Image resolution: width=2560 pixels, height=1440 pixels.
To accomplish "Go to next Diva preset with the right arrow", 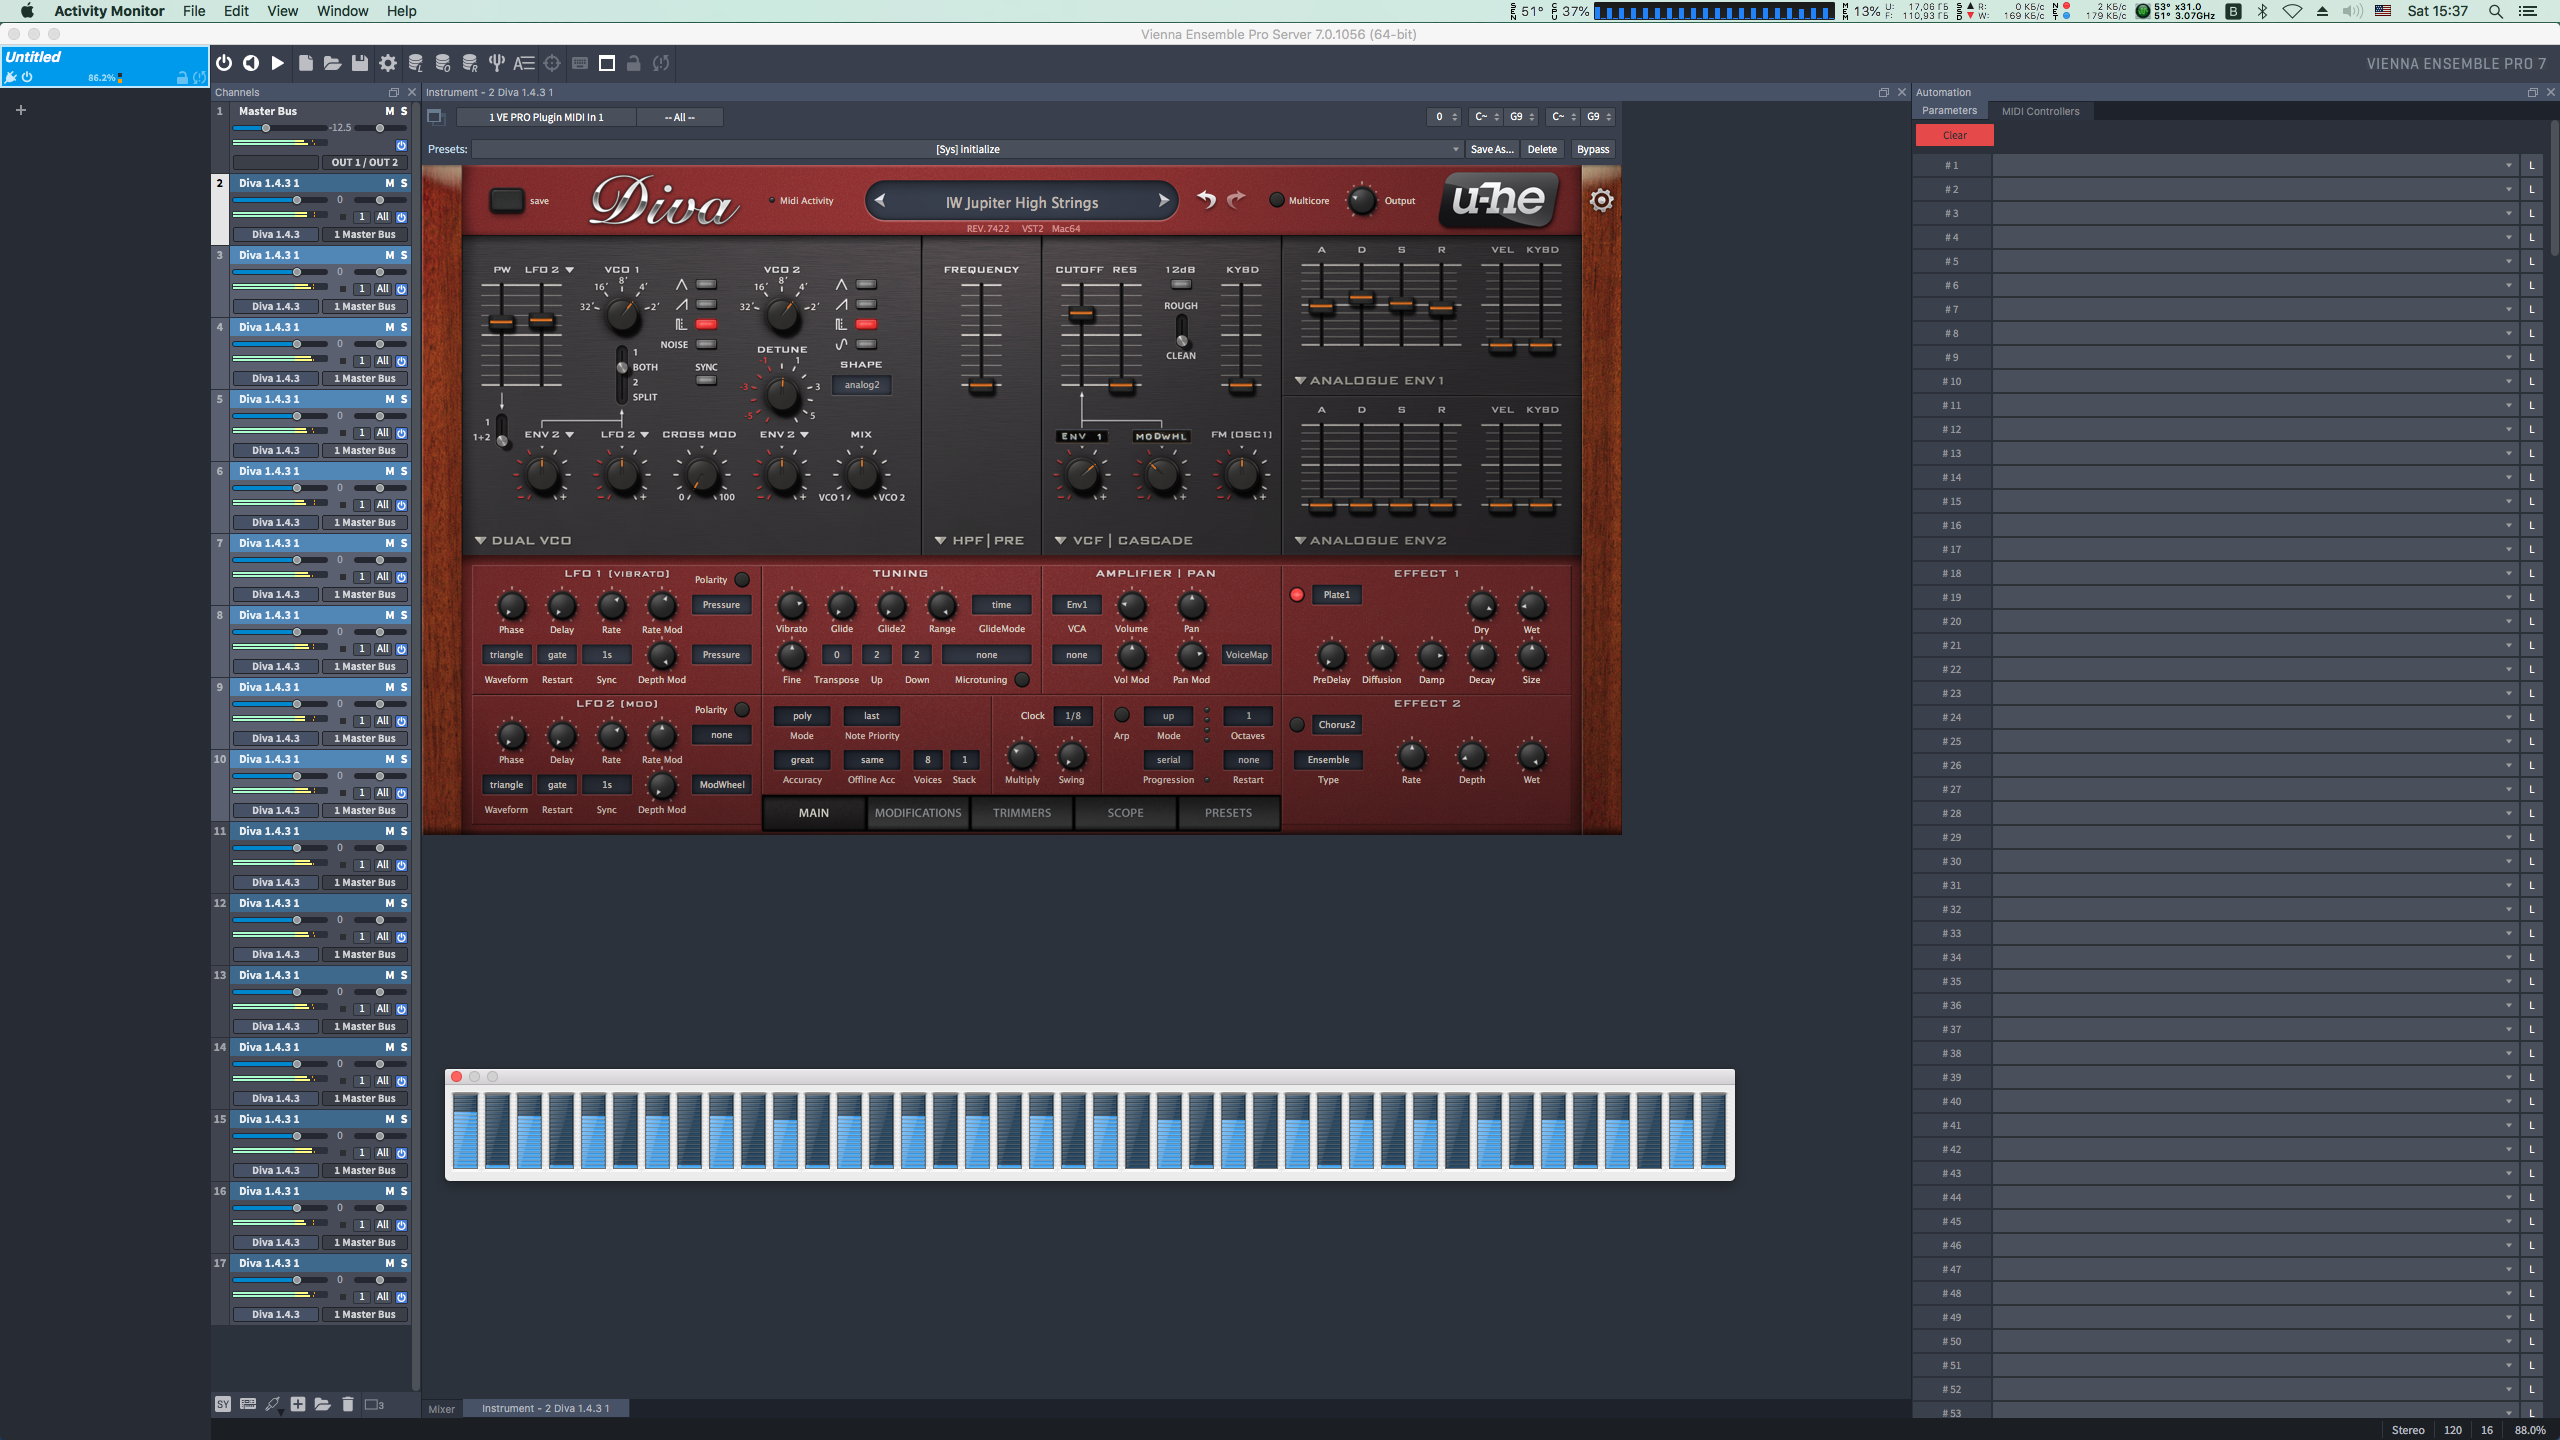I will pos(1163,201).
